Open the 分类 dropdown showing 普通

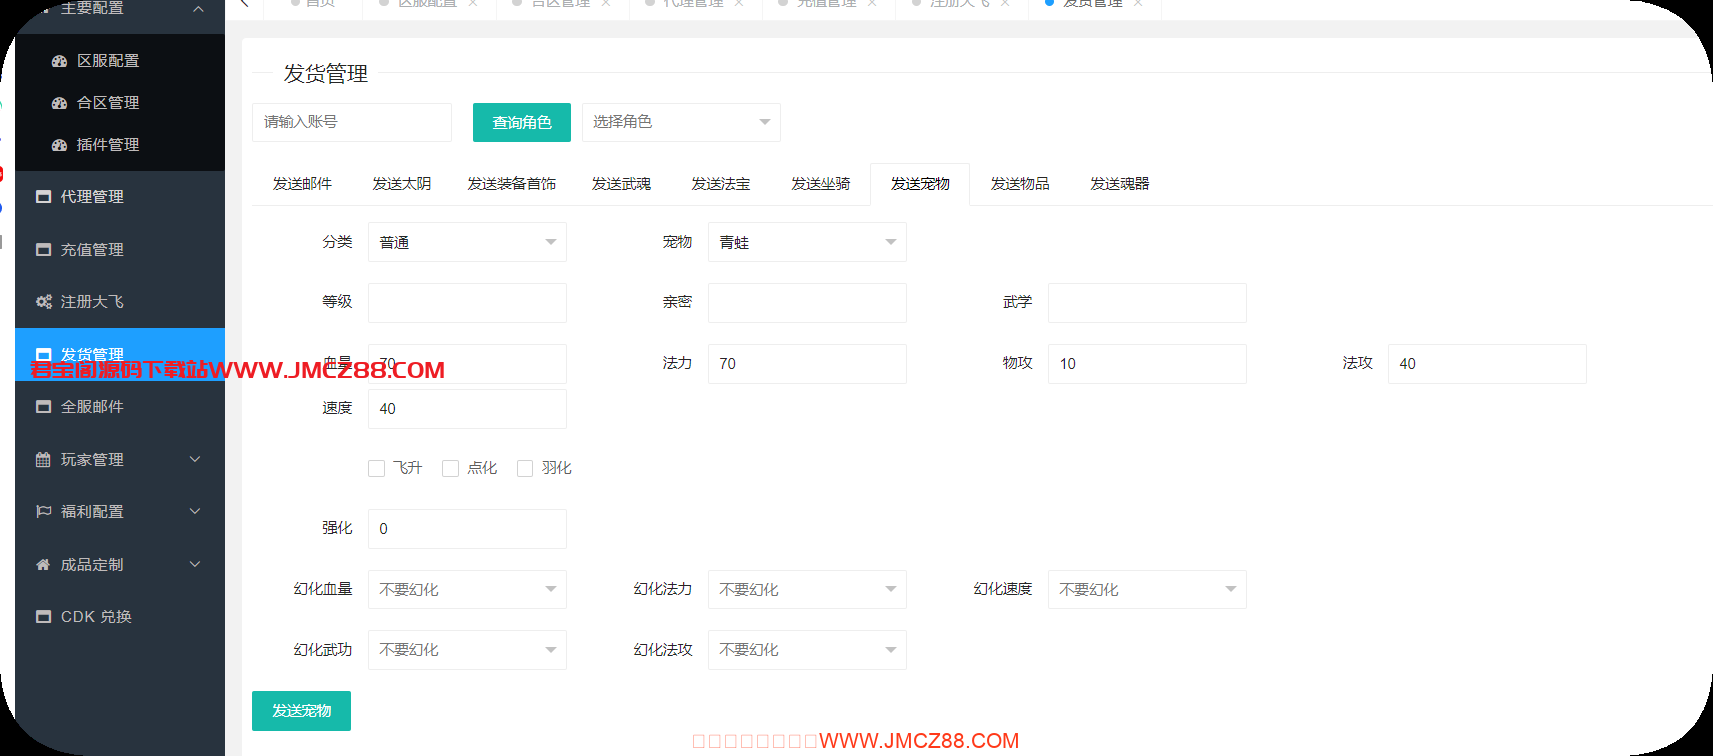[x=467, y=242]
